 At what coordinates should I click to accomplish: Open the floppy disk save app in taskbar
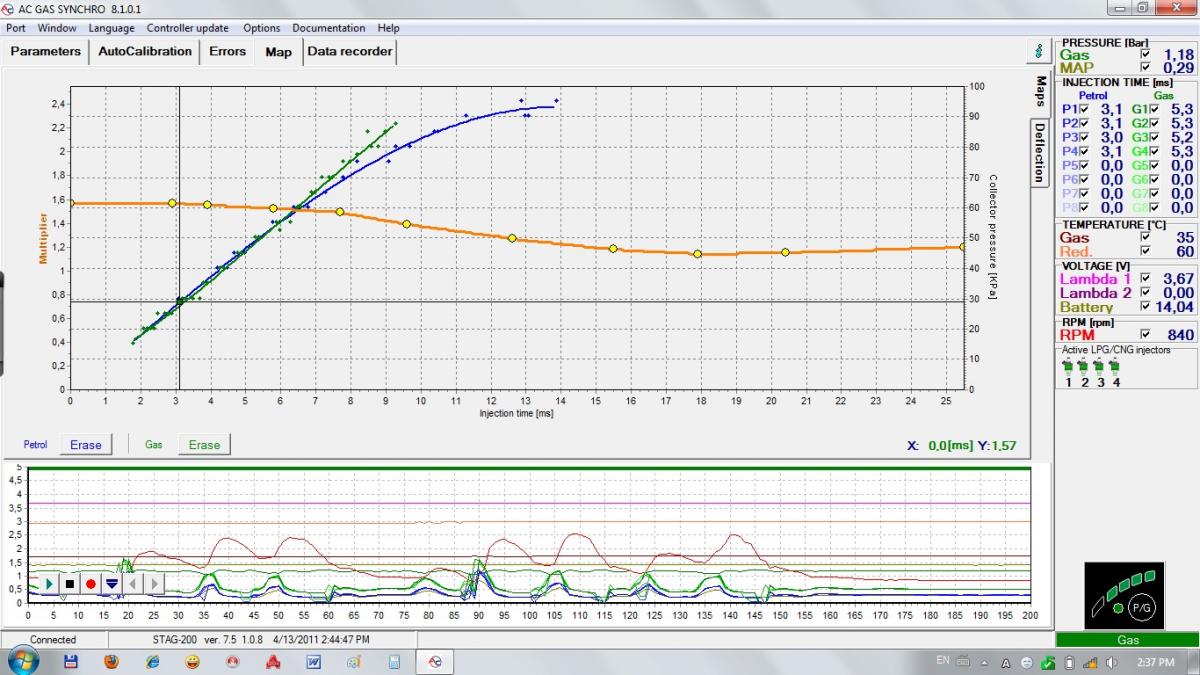[72, 662]
